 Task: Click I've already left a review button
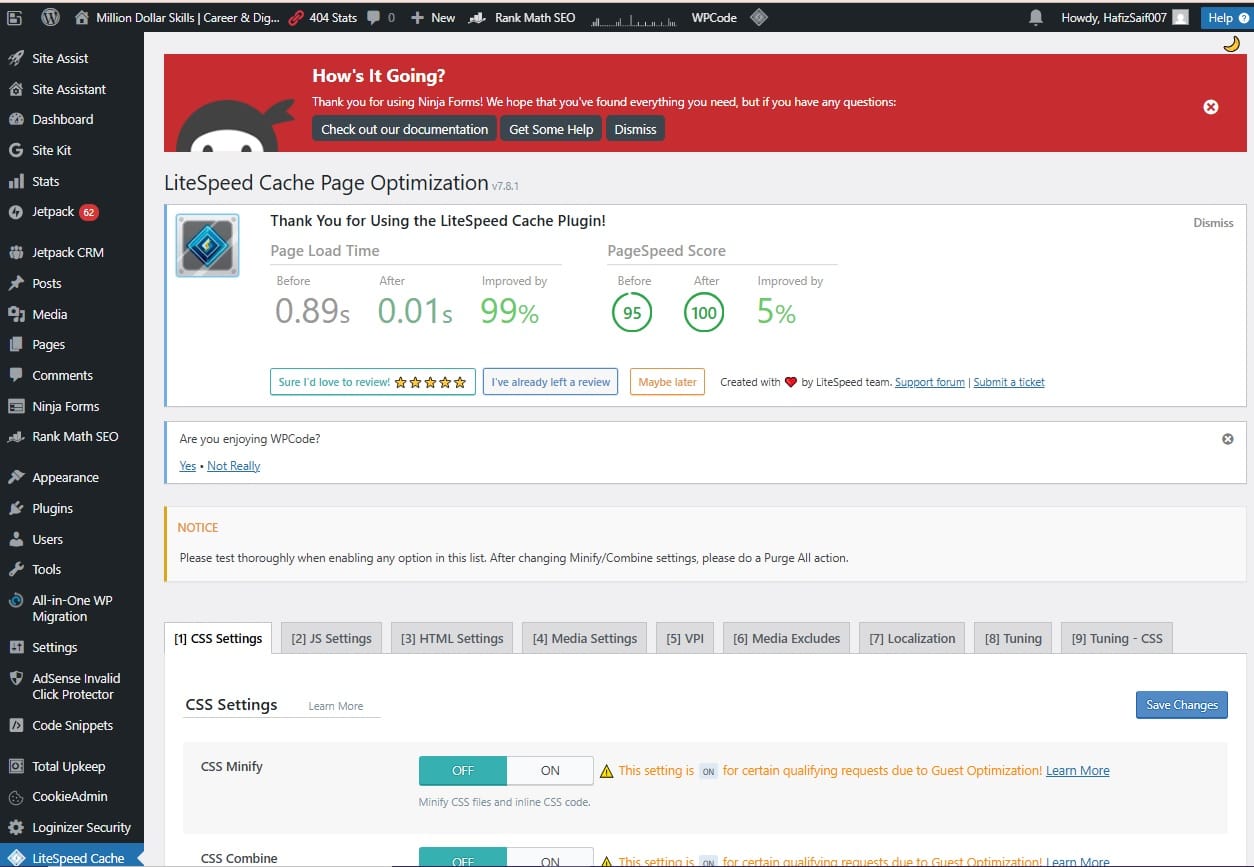pos(550,382)
